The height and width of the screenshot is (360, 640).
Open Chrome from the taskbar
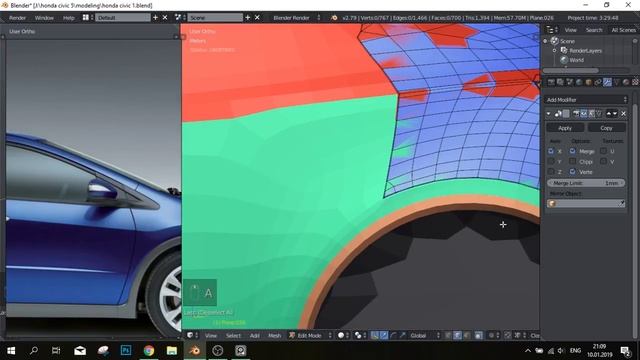click(x=149, y=351)
